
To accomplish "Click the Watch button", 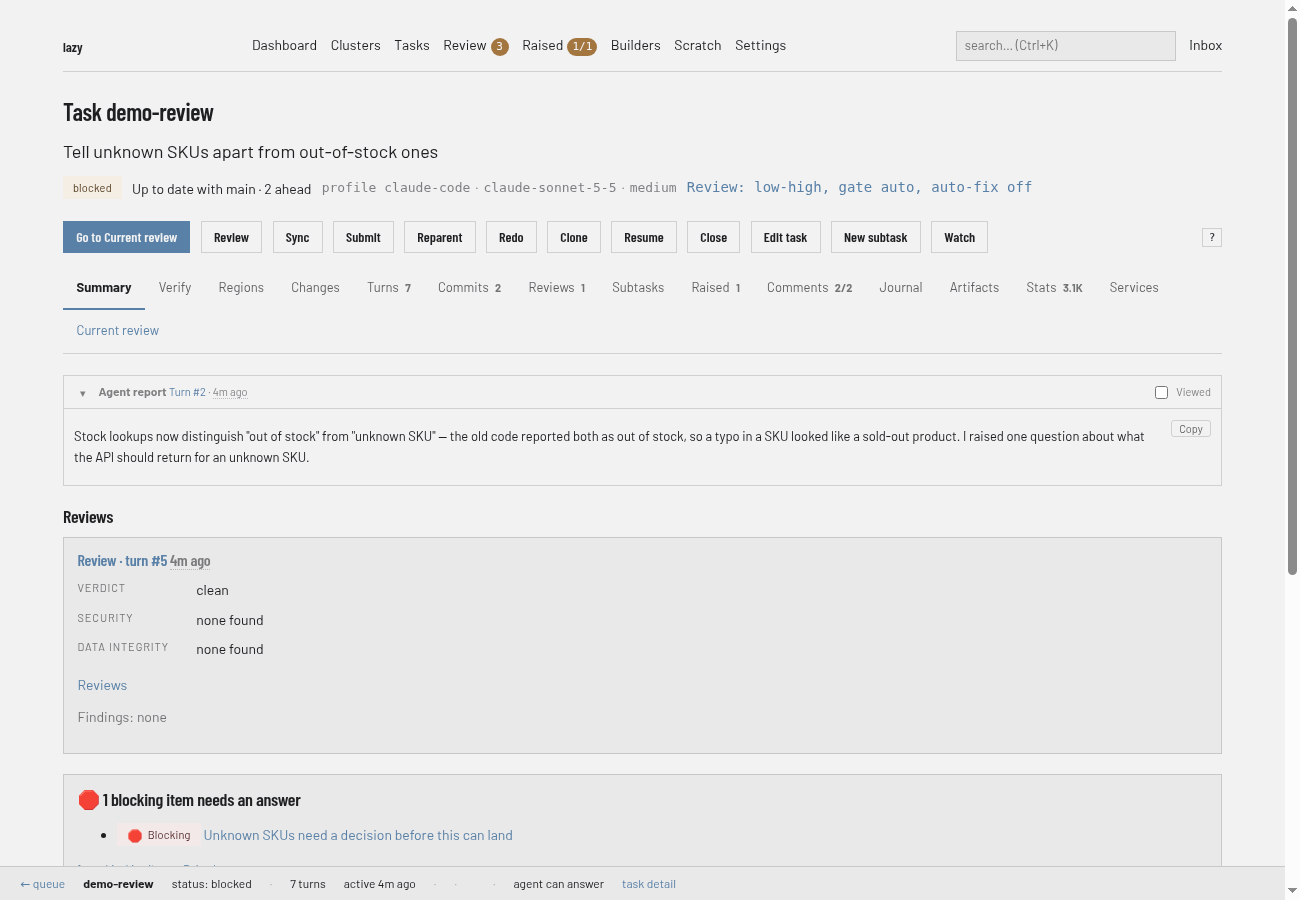I will click(x=960, y=237).
